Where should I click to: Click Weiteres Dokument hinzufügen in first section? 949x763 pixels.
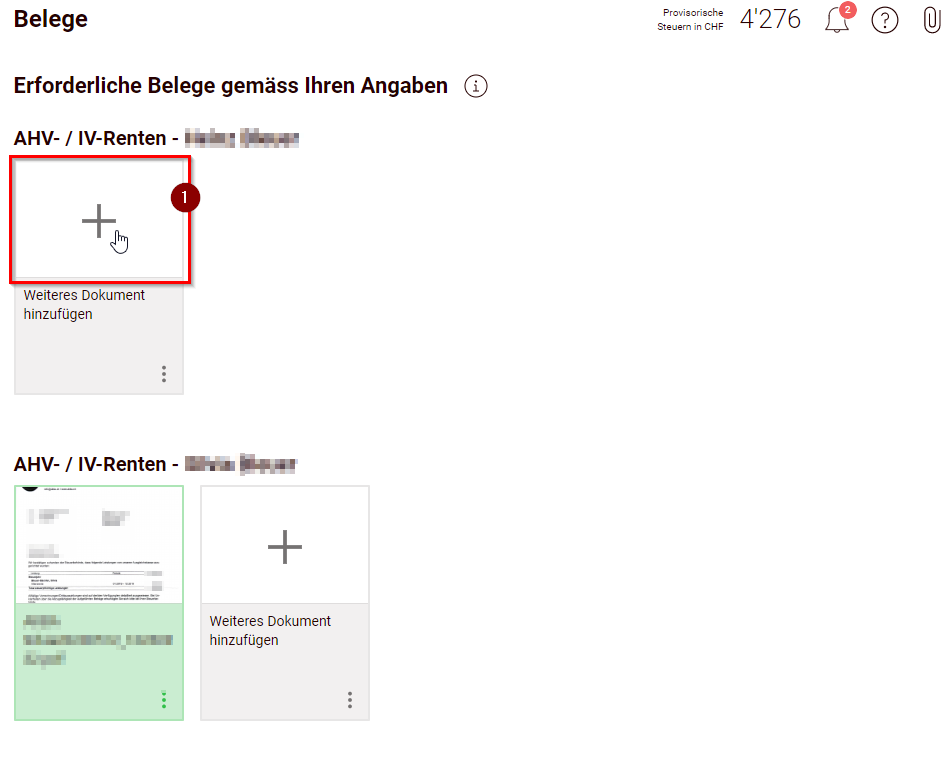[x=84, y=304]
